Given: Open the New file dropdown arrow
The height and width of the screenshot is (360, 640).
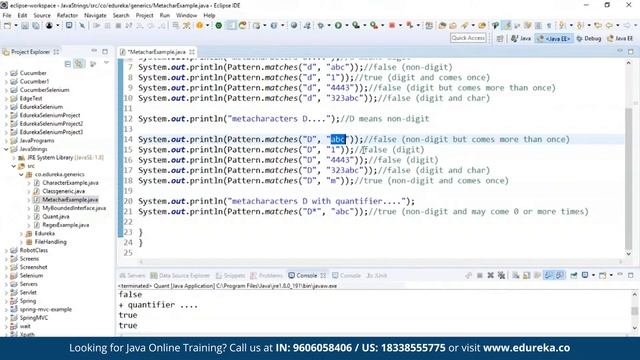Looking at the screenshot, I should [16, 26].
